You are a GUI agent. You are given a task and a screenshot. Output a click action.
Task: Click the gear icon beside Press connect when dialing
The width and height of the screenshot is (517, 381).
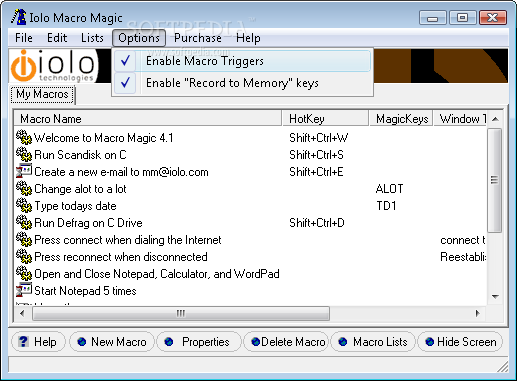coord(24,239)
